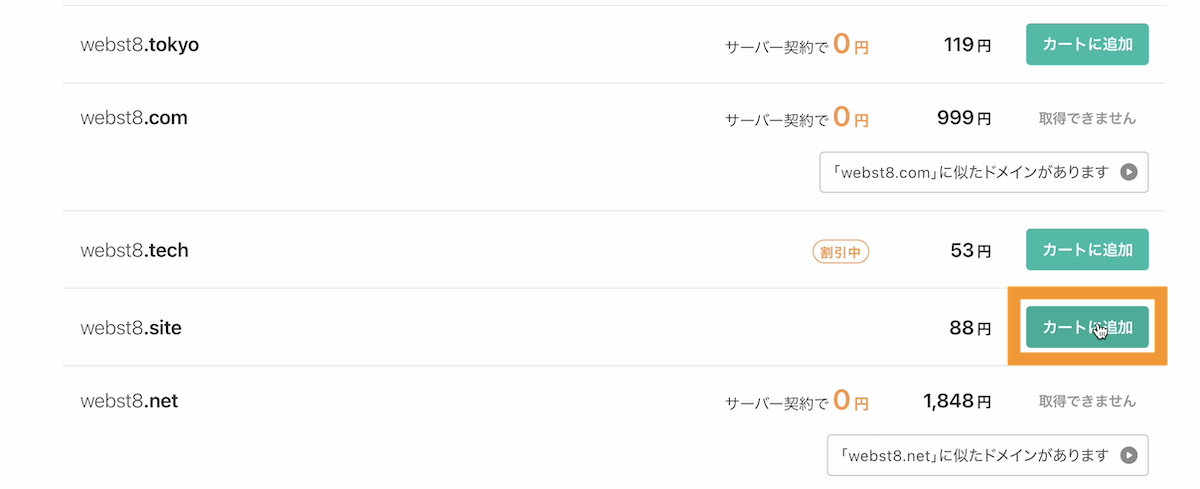
Task: Click the 割引中 badge on webst8.tech
Action: pyautogui.click(x=841, y=252)
